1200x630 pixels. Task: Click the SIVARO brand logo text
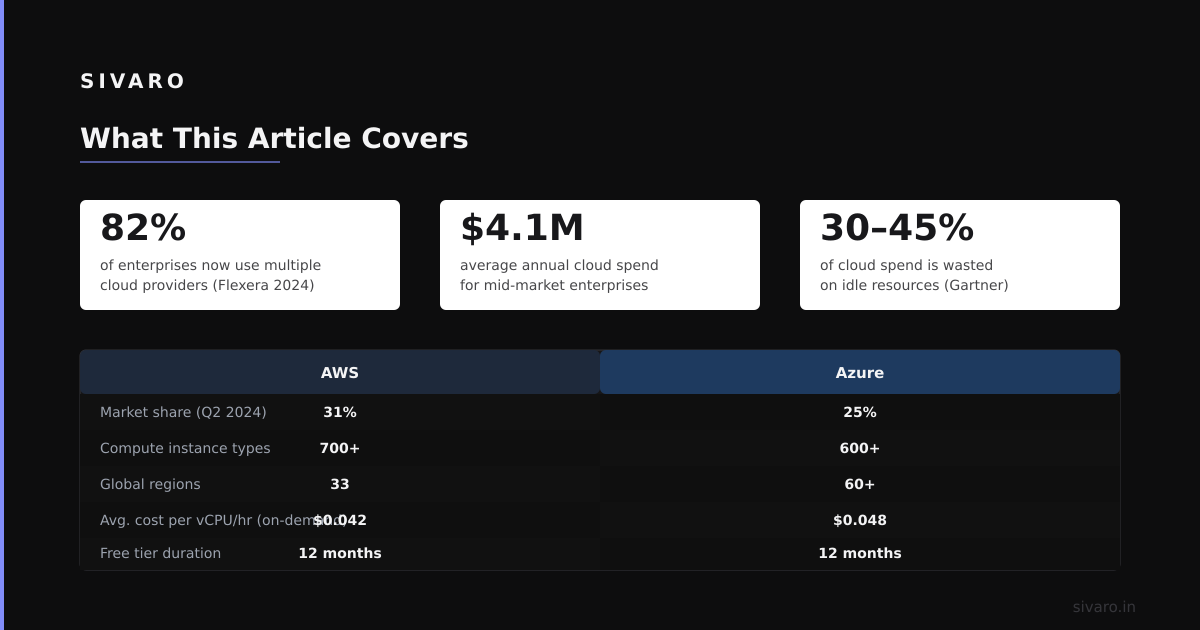(x=133, y=81)
